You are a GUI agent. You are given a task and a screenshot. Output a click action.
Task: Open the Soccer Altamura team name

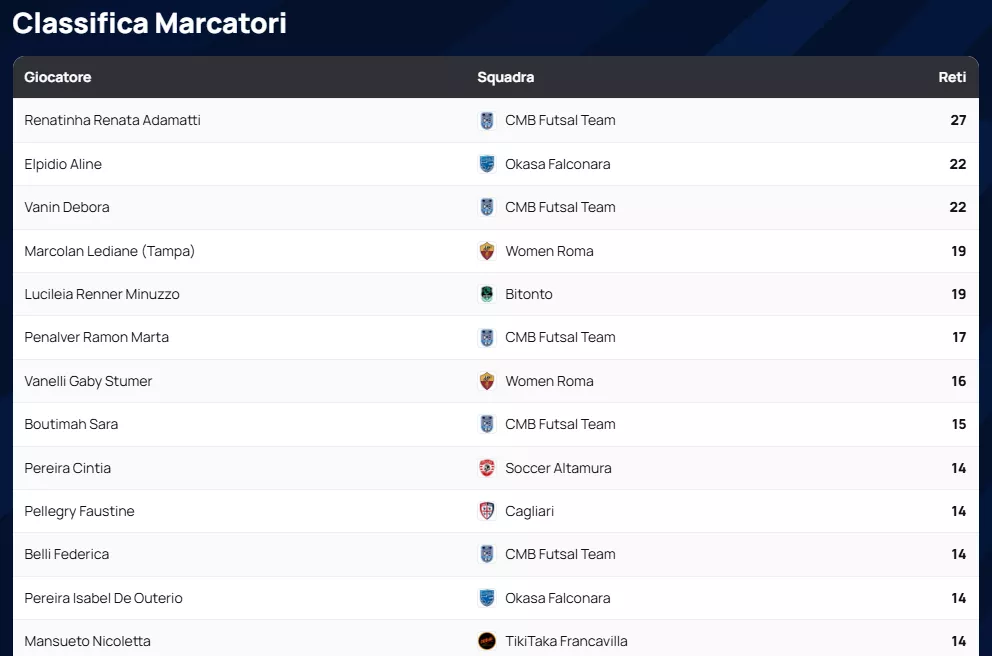pyautogui.click(x=558, y=468)
